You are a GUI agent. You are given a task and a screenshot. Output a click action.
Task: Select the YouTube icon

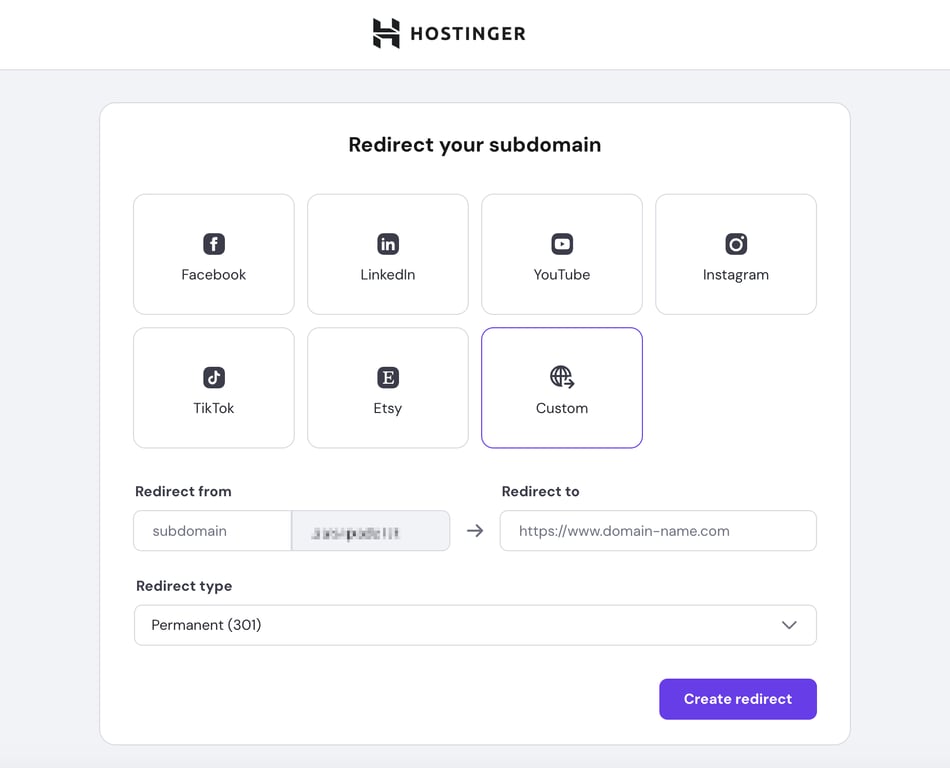(561, 243)
